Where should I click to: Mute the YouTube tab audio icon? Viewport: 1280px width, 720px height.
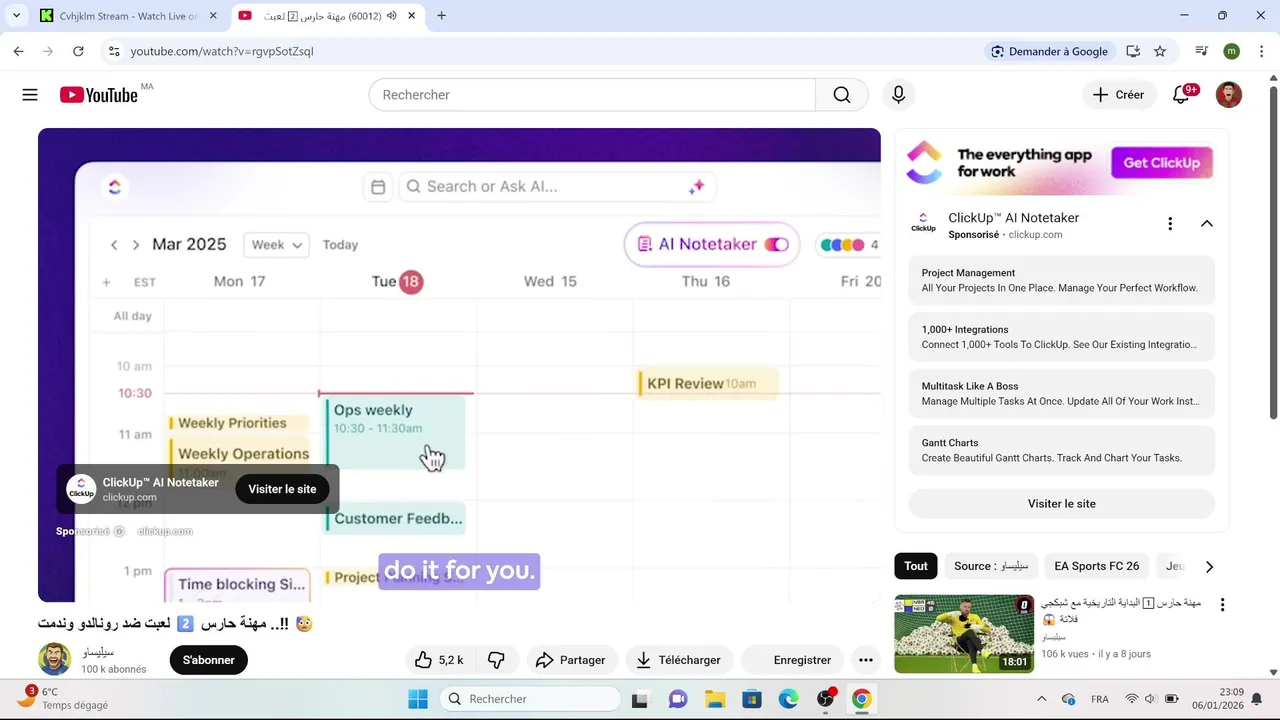pos(391,16)
